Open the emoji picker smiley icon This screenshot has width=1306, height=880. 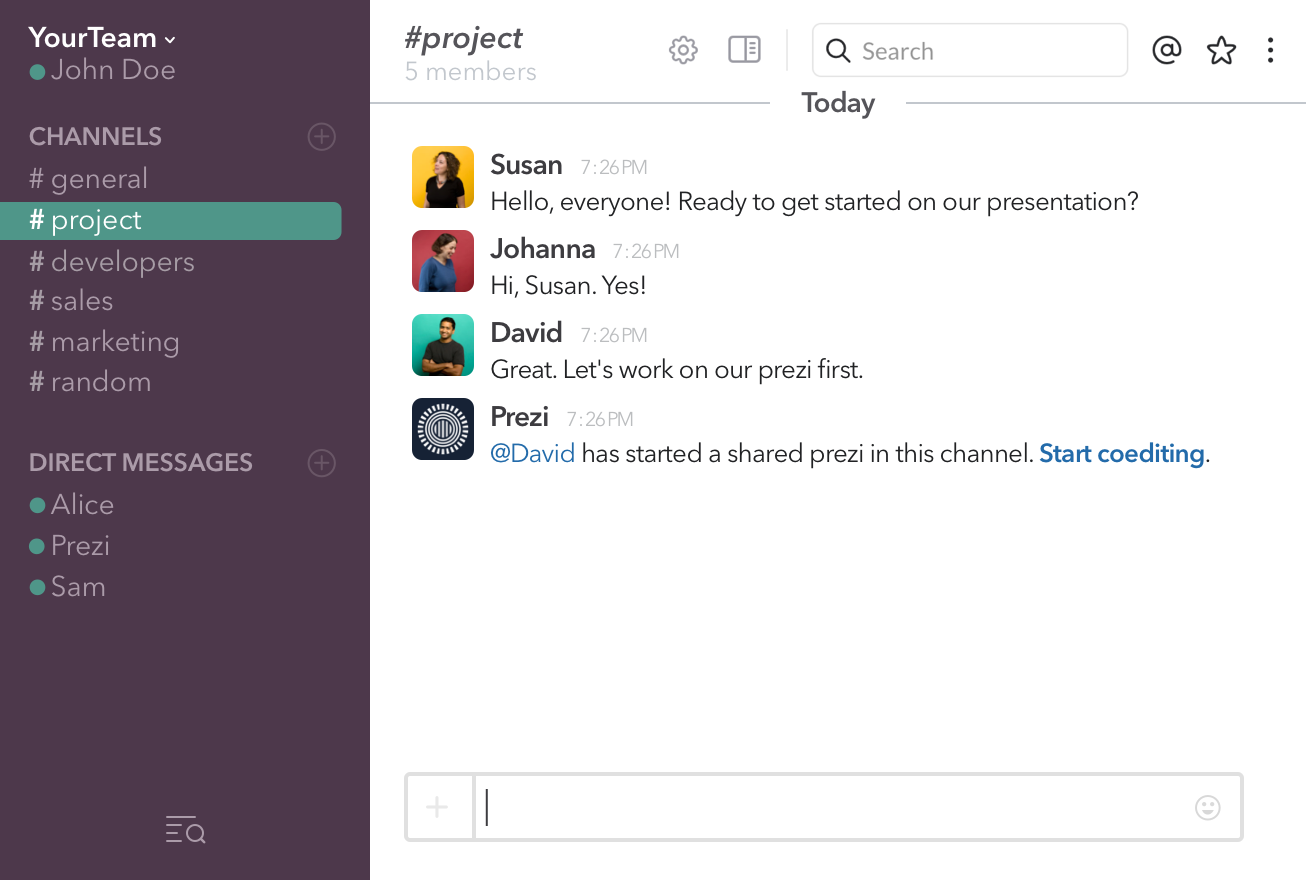click(x=1208, y=807)
